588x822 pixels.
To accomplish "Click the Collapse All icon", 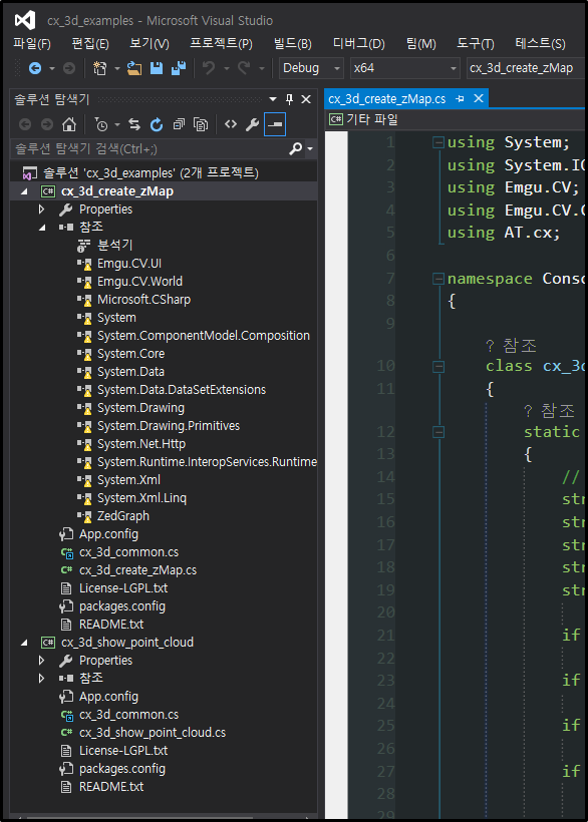I will [179, 124].
